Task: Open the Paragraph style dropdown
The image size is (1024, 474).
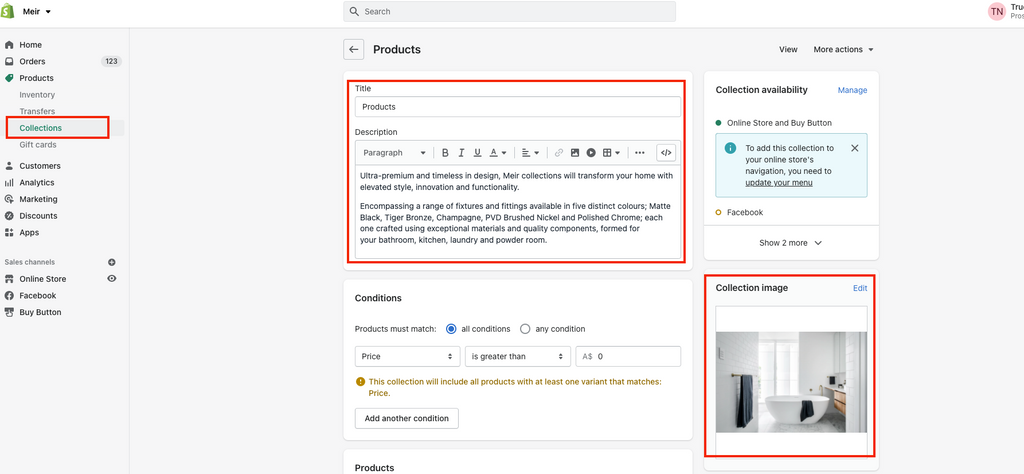Action: 394,153
